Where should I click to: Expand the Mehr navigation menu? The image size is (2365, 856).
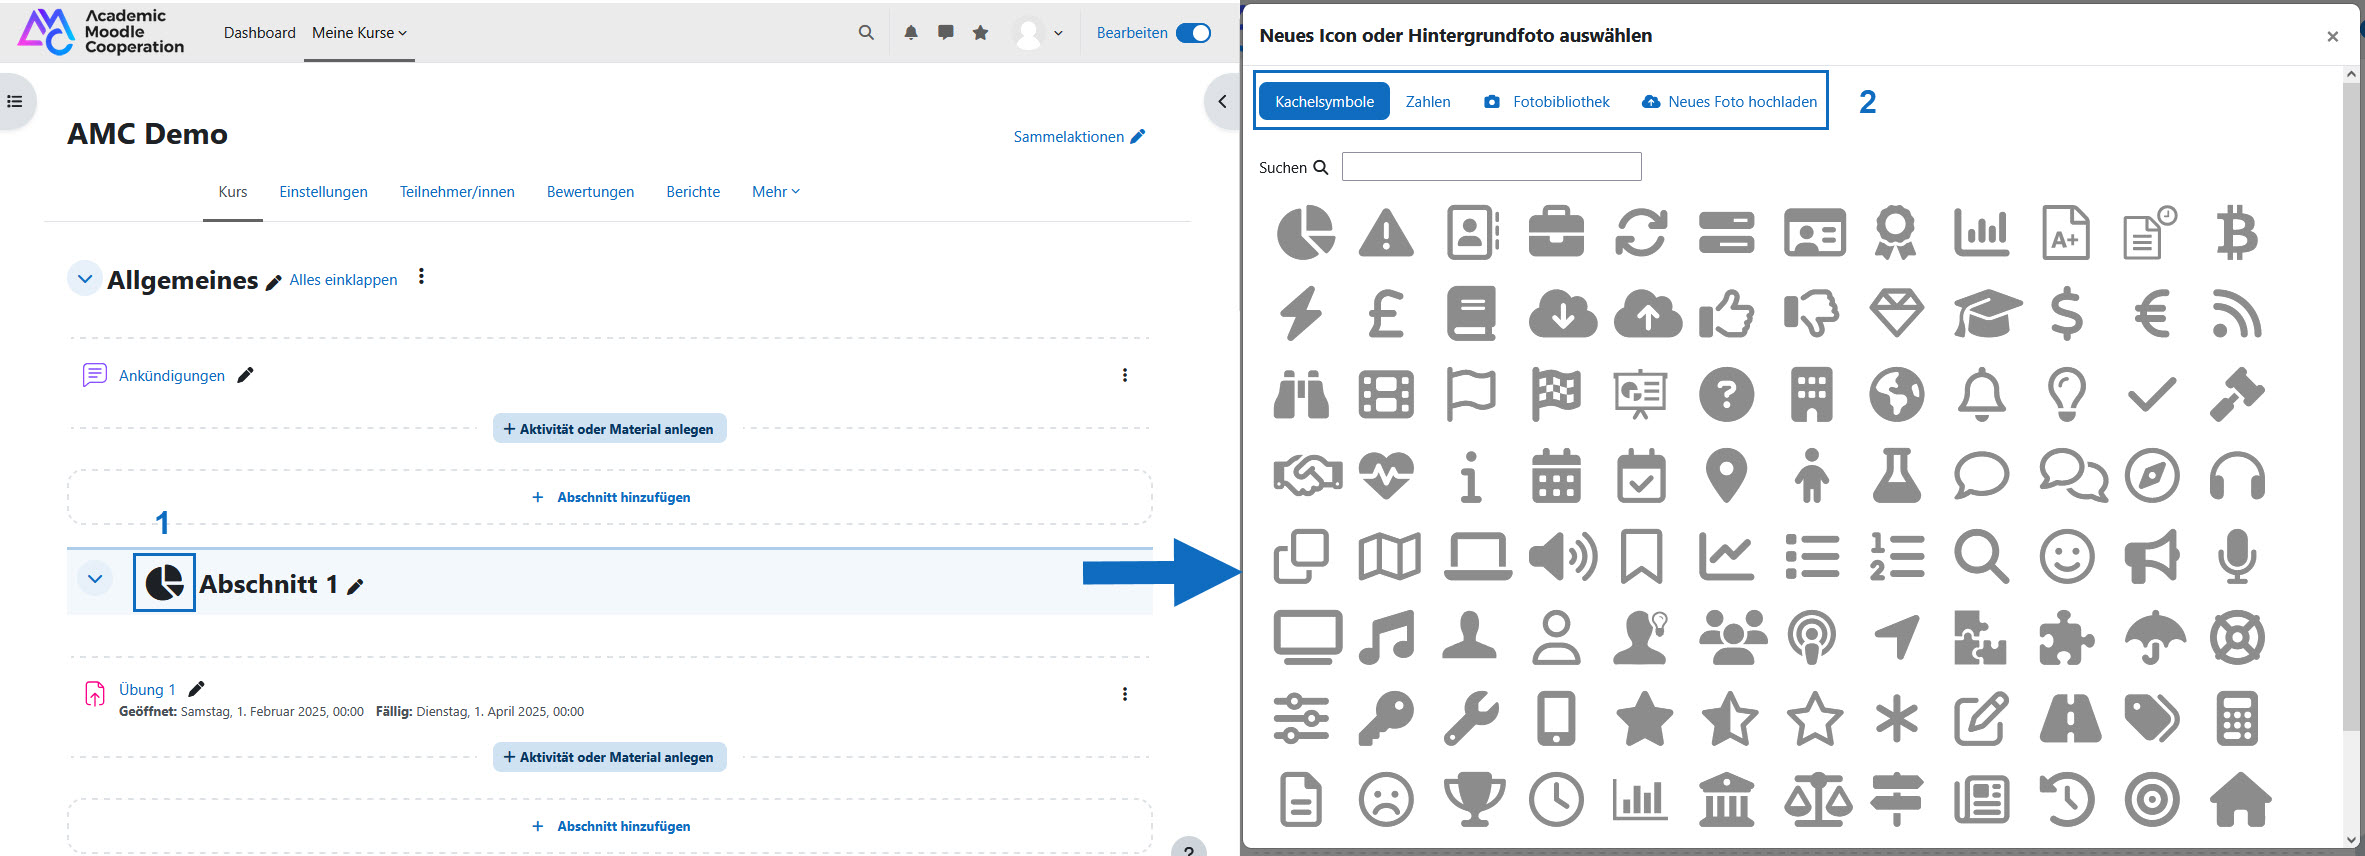tap(775, 191)
